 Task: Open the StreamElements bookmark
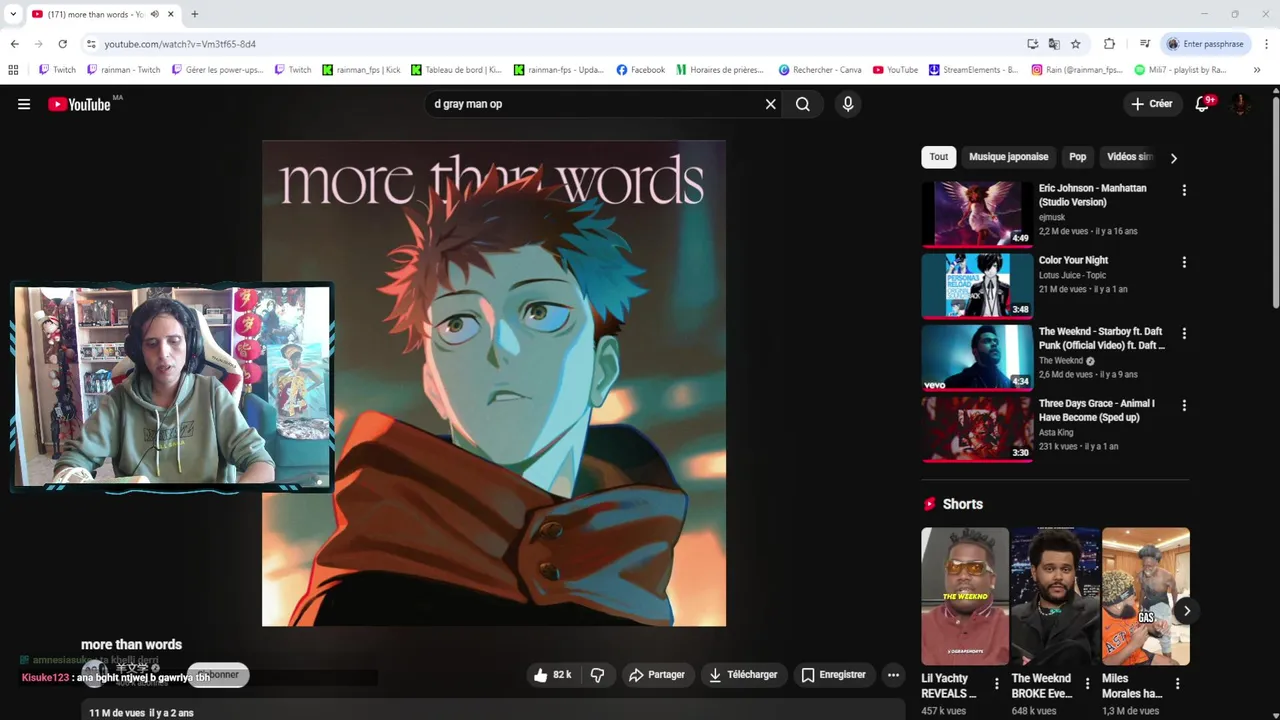pos(973,70)
